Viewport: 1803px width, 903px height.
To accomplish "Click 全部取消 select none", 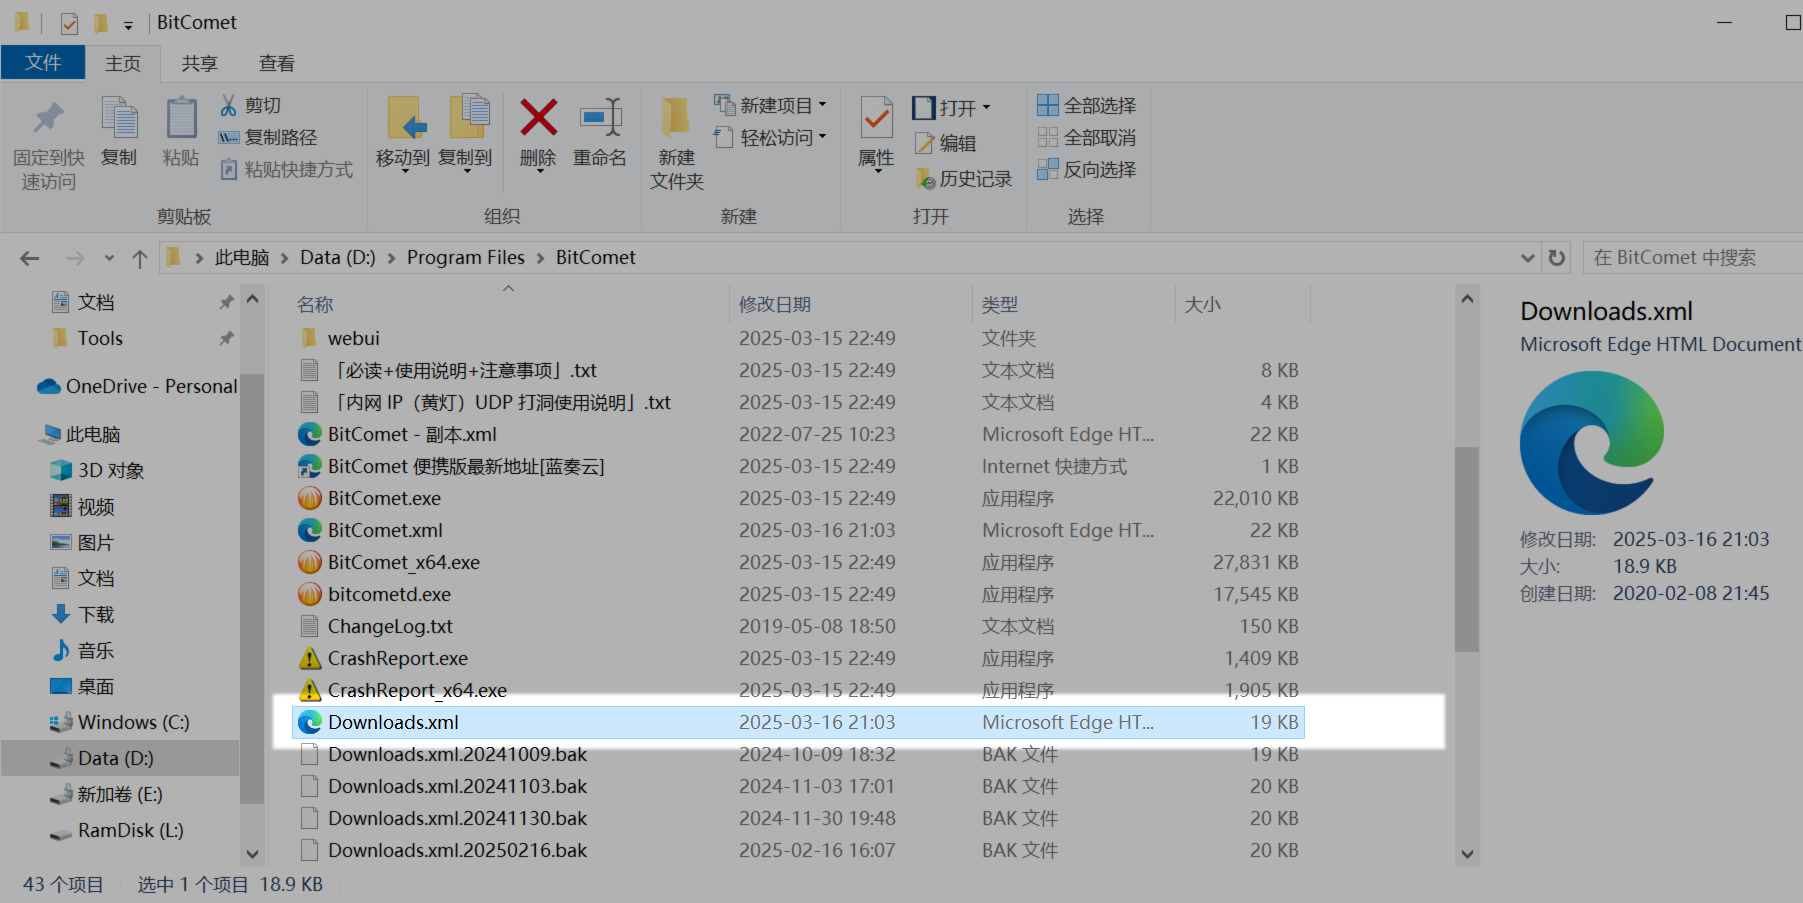I will point(1087,137).
